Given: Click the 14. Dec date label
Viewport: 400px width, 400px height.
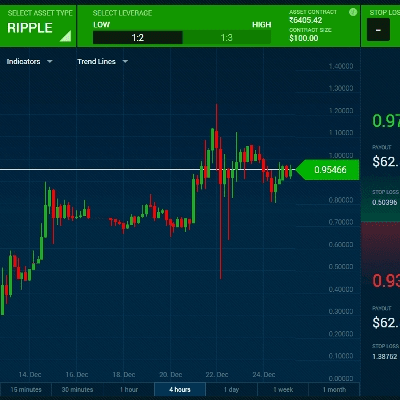Looking at the screenshot, I should click(30, 374).
